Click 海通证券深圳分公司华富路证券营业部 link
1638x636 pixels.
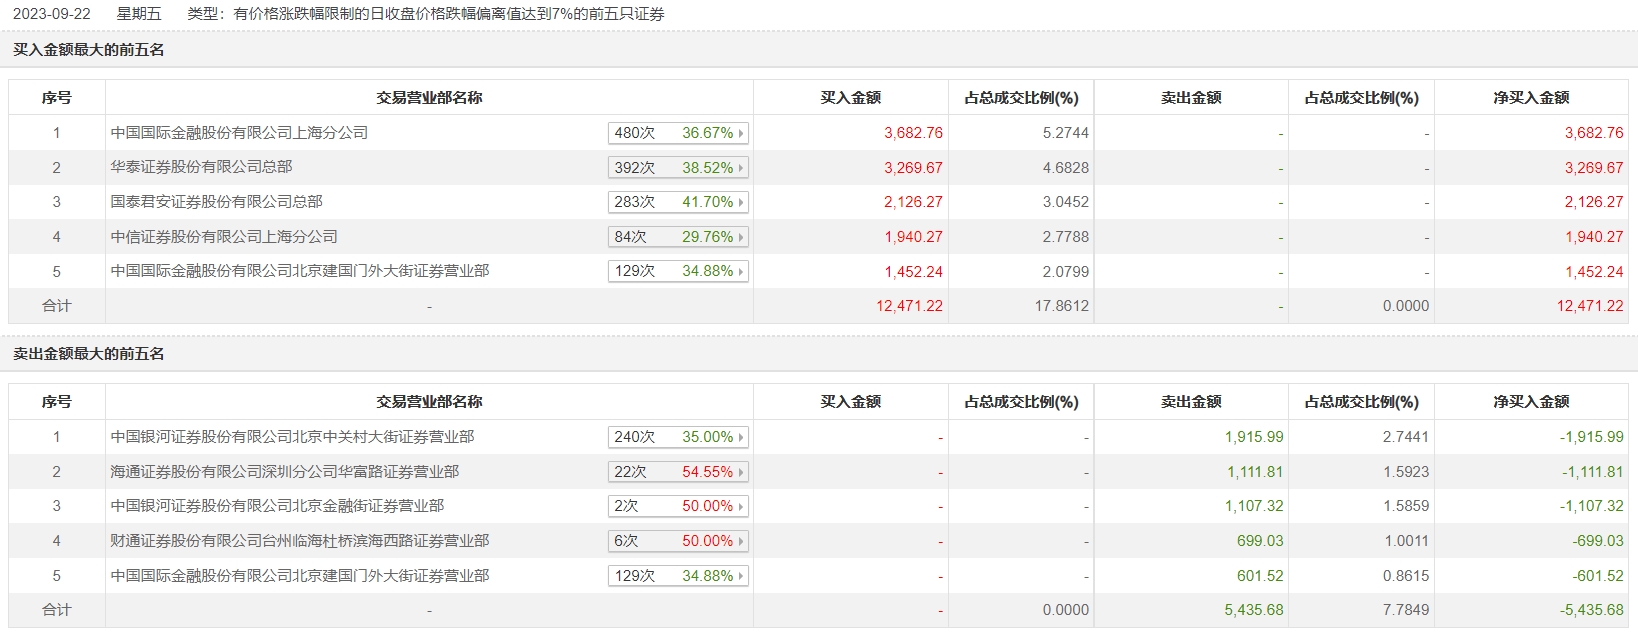(x=284, y=472)
